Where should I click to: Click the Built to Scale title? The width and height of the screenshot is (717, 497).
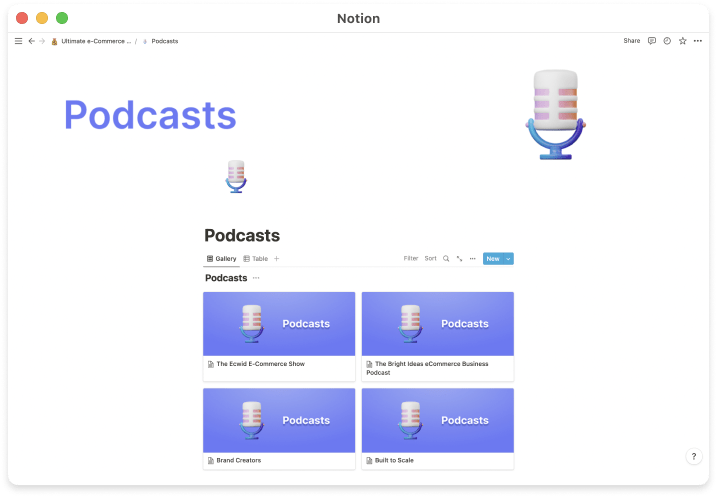[x=394, y=460]
